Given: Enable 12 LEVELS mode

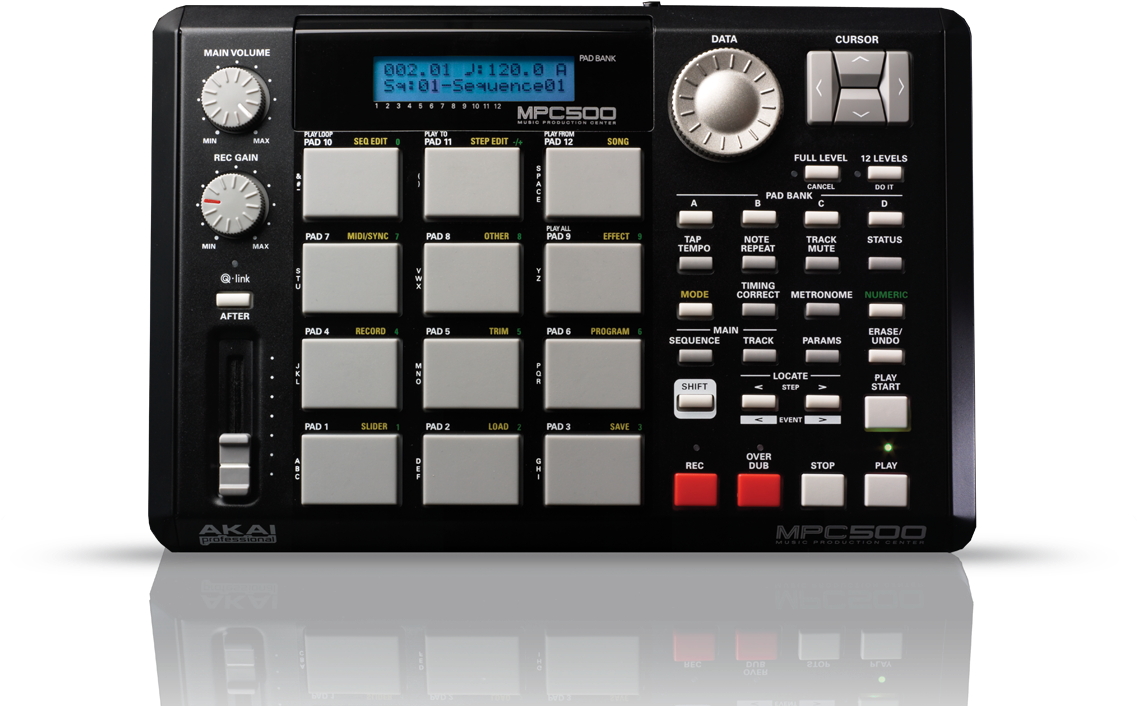Looking at the screenshot, I should 884,172.
